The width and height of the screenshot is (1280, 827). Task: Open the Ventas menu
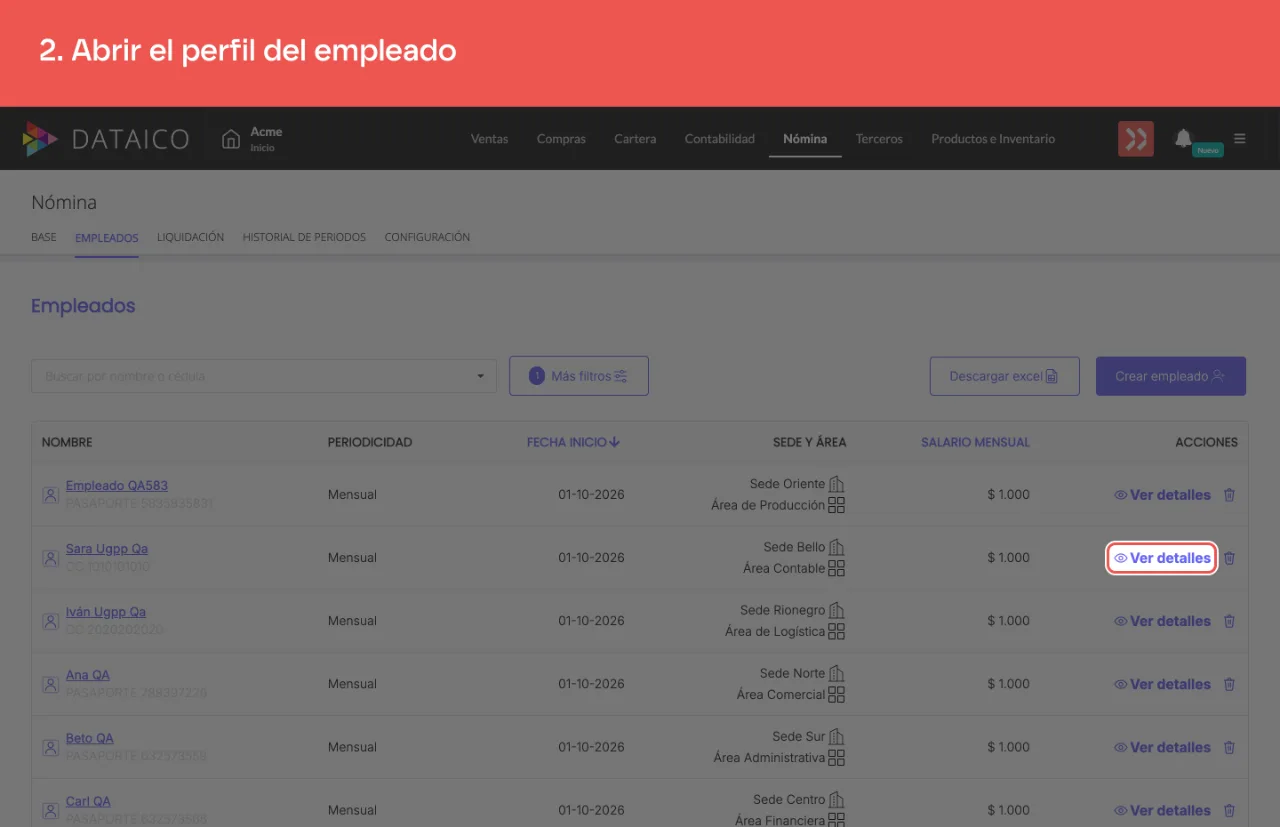(490, 139)
